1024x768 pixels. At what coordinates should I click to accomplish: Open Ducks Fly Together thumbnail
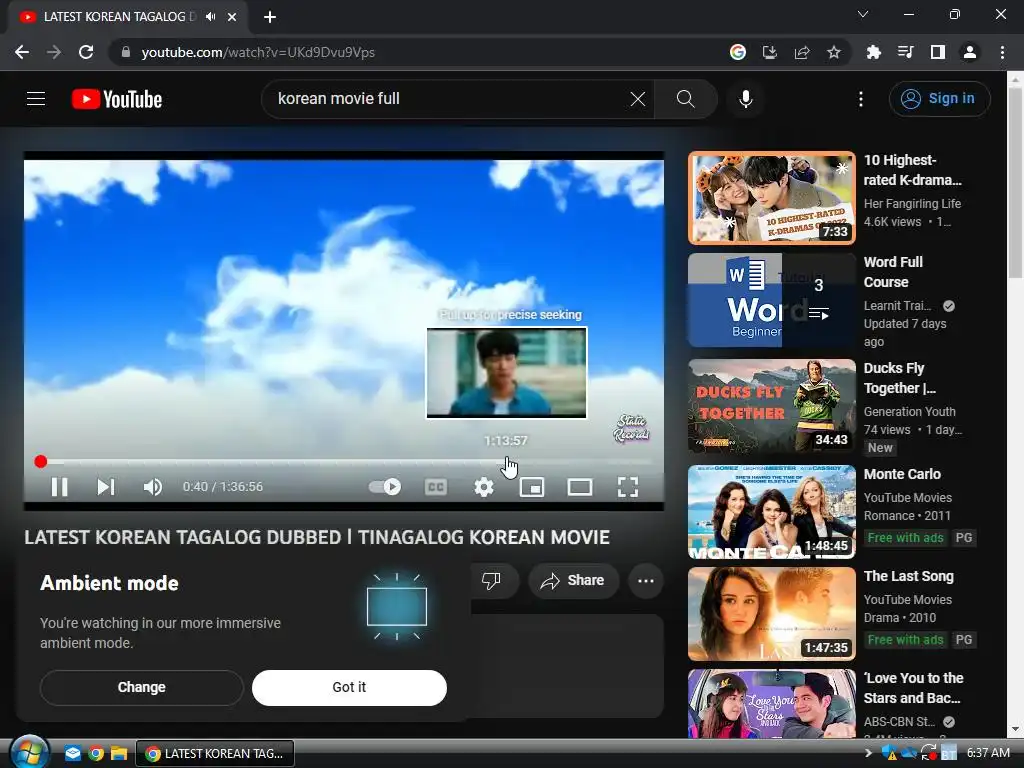771,406
